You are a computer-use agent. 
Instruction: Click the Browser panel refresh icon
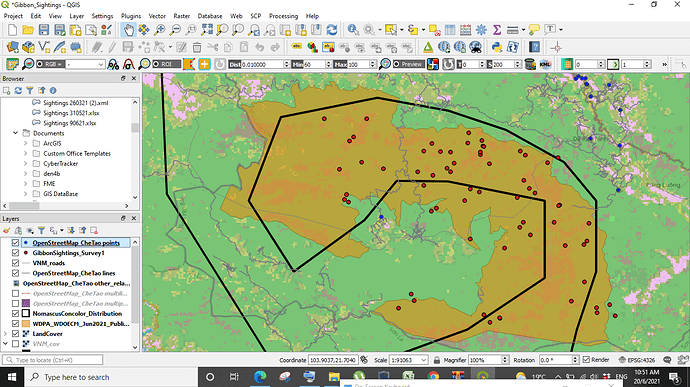click(18, 90)
